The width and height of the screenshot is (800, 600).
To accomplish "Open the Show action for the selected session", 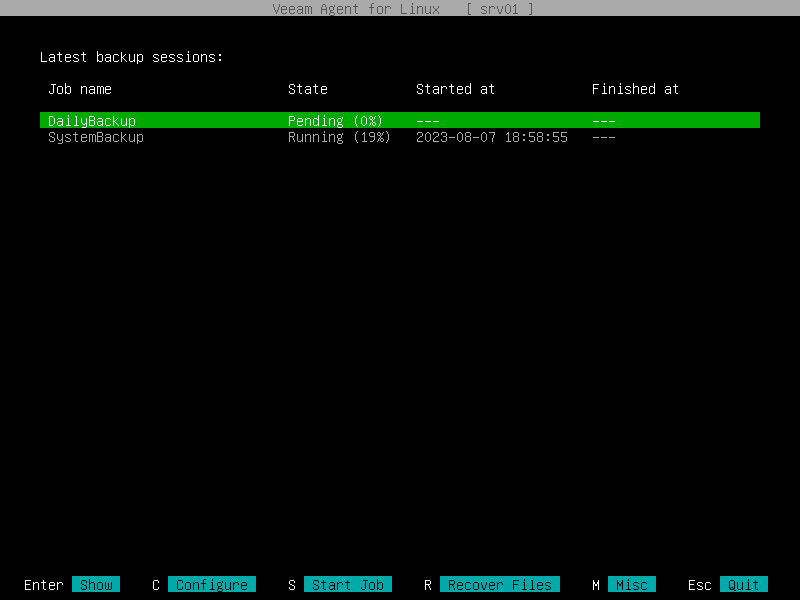I will [x=96, y=584].
